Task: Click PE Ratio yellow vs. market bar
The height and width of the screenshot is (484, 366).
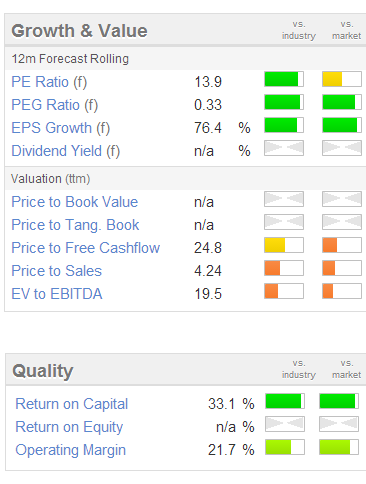Action: click(342, 79)
